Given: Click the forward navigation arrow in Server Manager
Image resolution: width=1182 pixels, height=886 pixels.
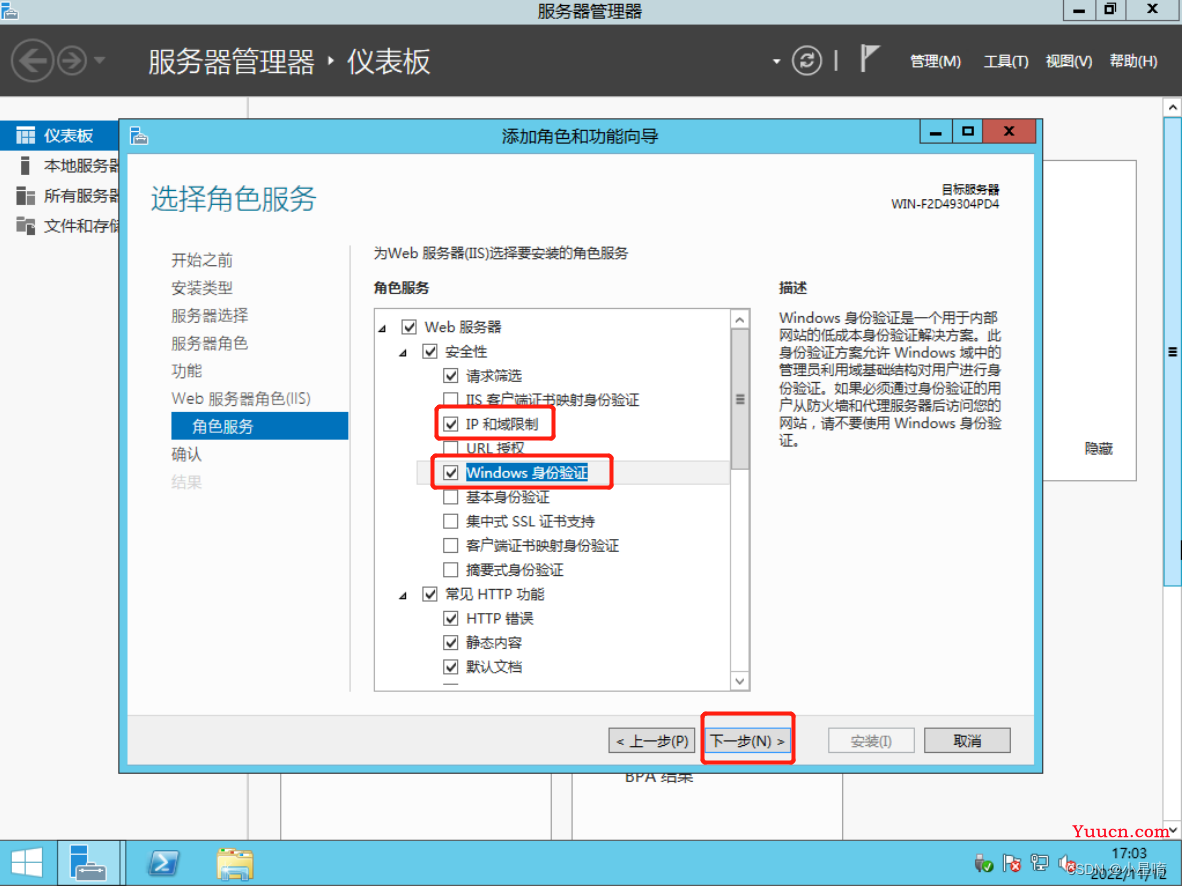Looking at the screenshot, I should tap(72, 60).
